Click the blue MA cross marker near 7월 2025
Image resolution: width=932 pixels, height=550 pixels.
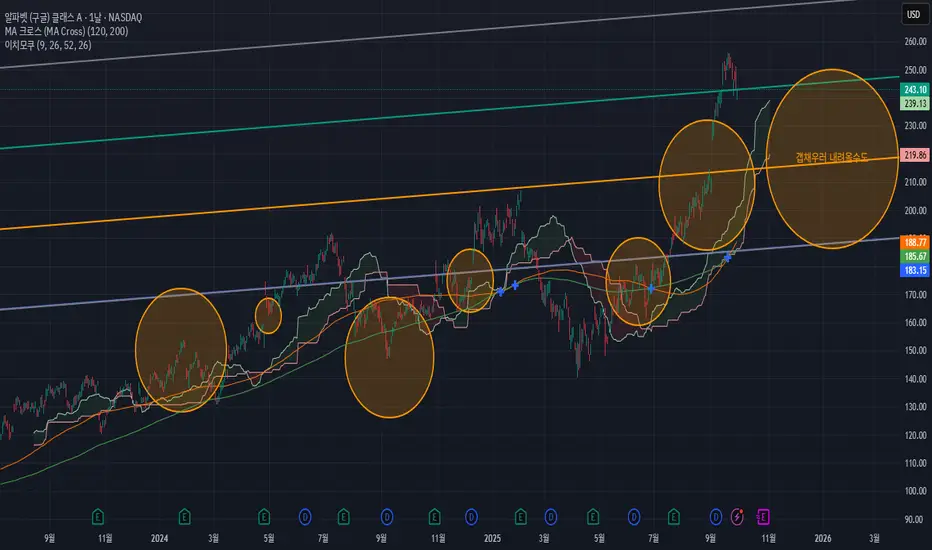[651, 288]
